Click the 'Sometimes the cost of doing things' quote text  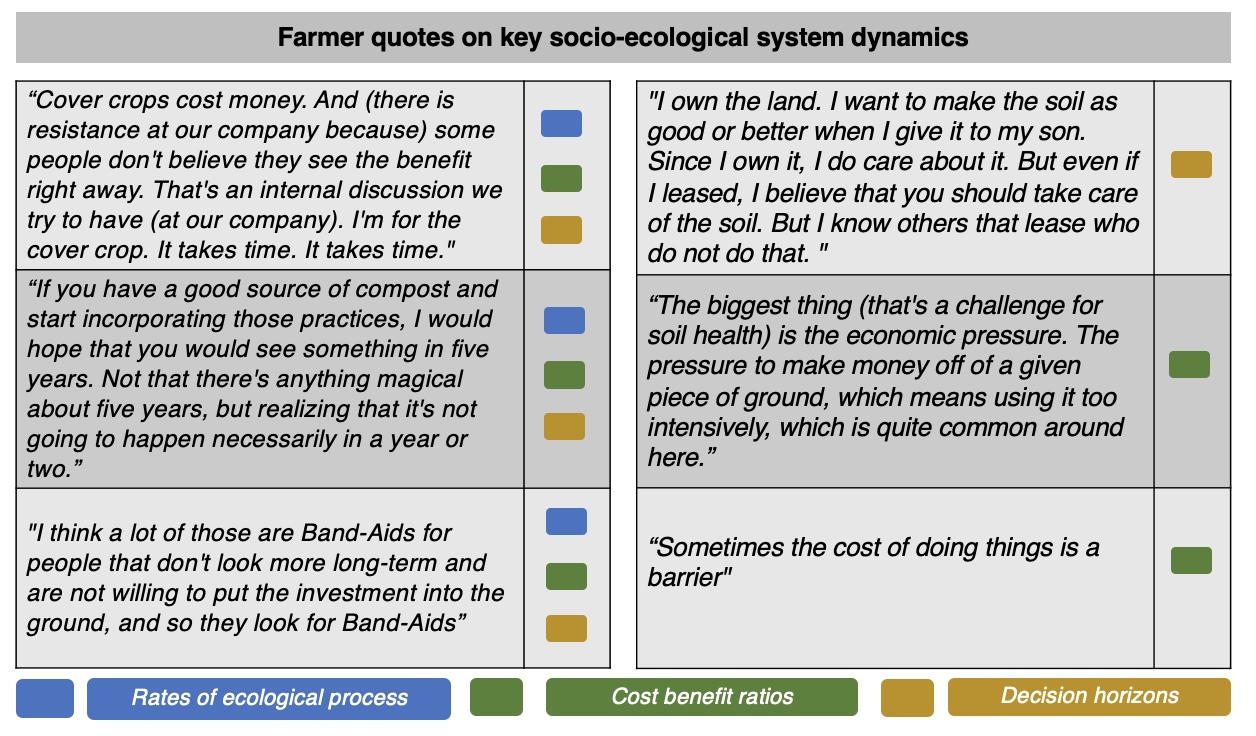pyautogui.click(x=874, y=562)
